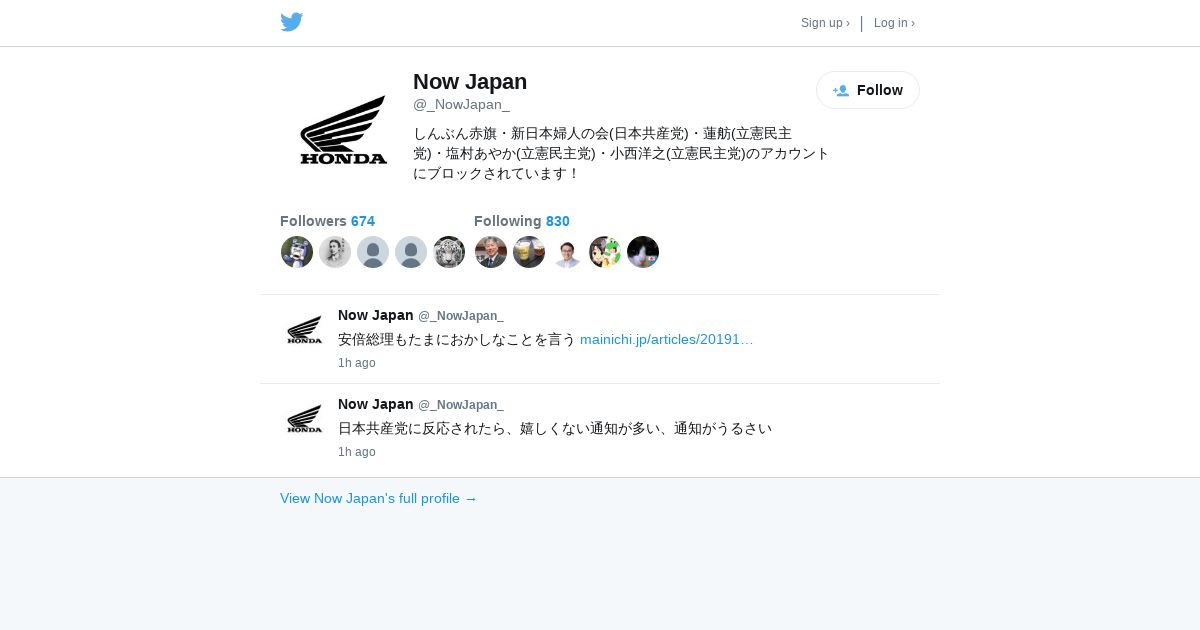Select the white tiger follower avatar

(x=449, y=252)
